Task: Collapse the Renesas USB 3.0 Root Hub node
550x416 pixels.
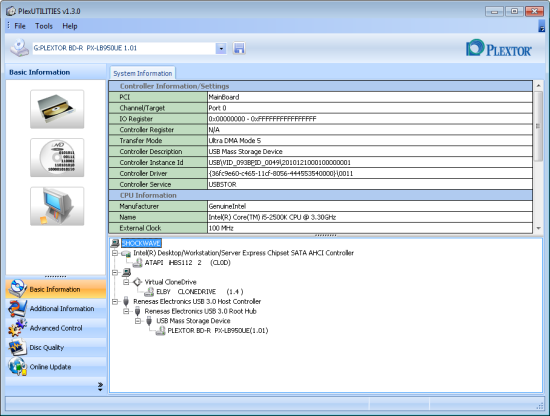Action: tap(126, 311)
